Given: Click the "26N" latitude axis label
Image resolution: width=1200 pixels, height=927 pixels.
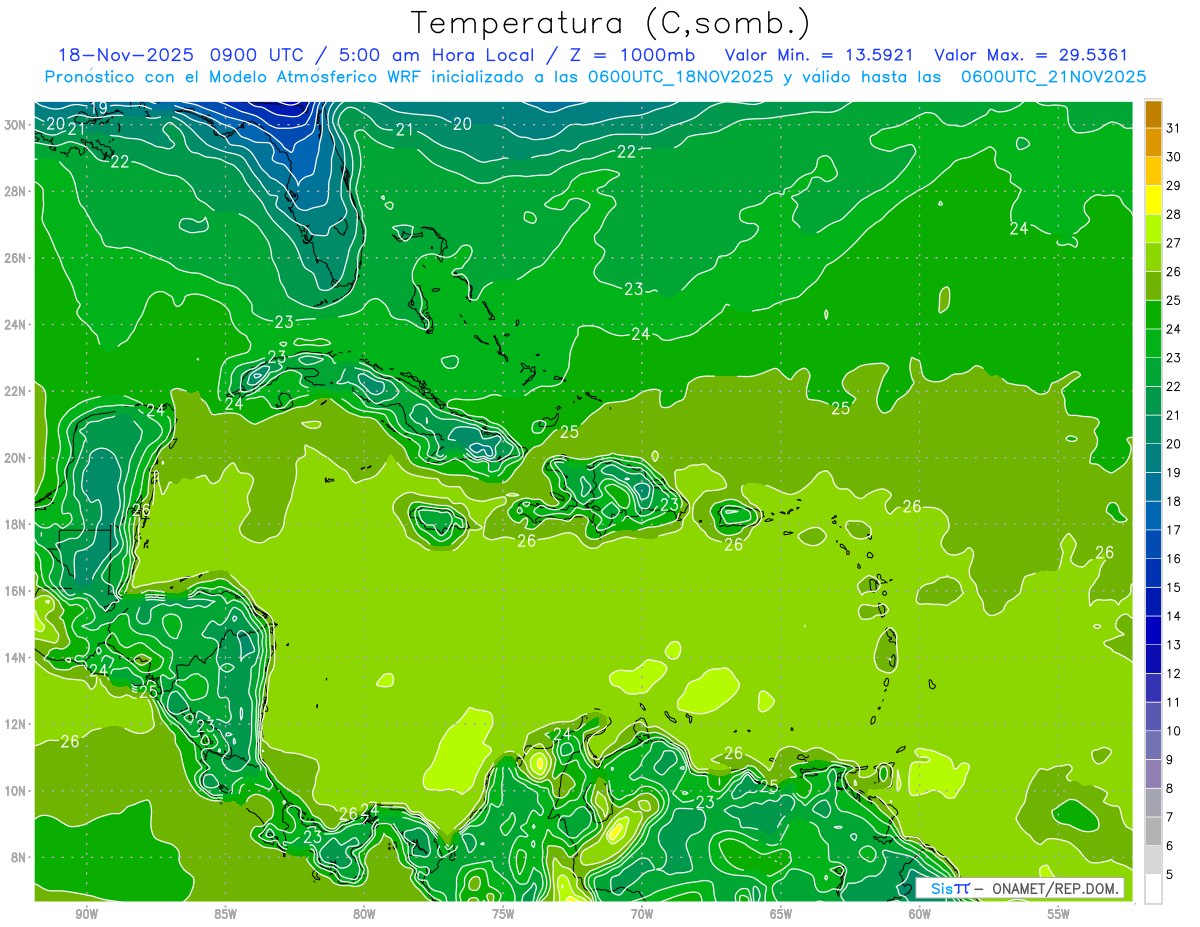Looking at the screenshot, I should 14,257.
